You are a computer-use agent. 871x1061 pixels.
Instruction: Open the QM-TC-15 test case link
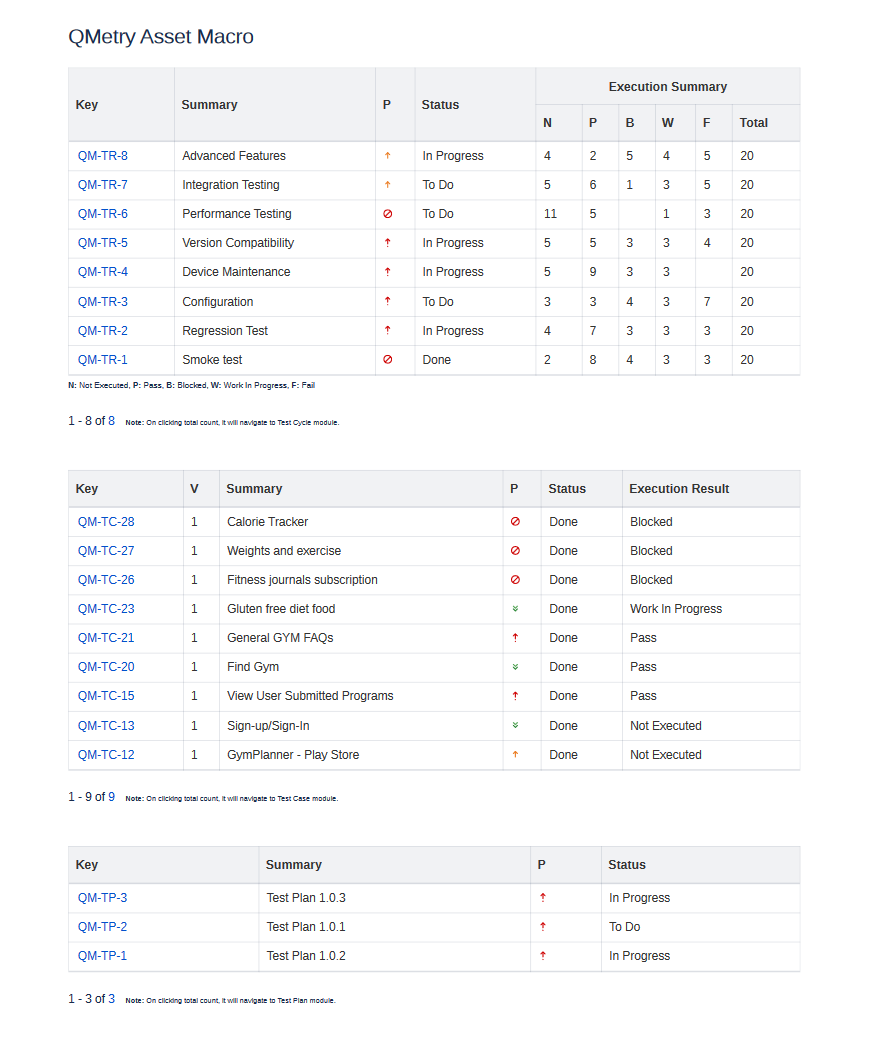click(x=106, y=696)
